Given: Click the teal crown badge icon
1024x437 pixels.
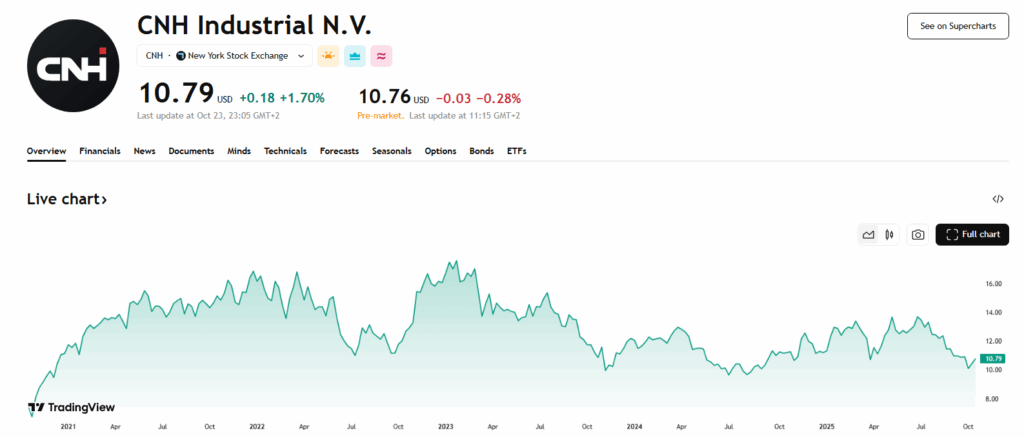Looking at the screenshot, I should (x=354, y=56).
